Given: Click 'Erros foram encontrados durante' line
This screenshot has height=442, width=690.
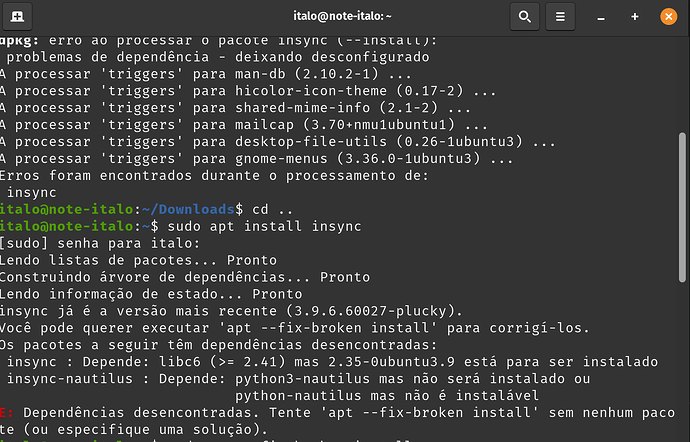Looking at the screenshot, I should (x=214, y=176).
